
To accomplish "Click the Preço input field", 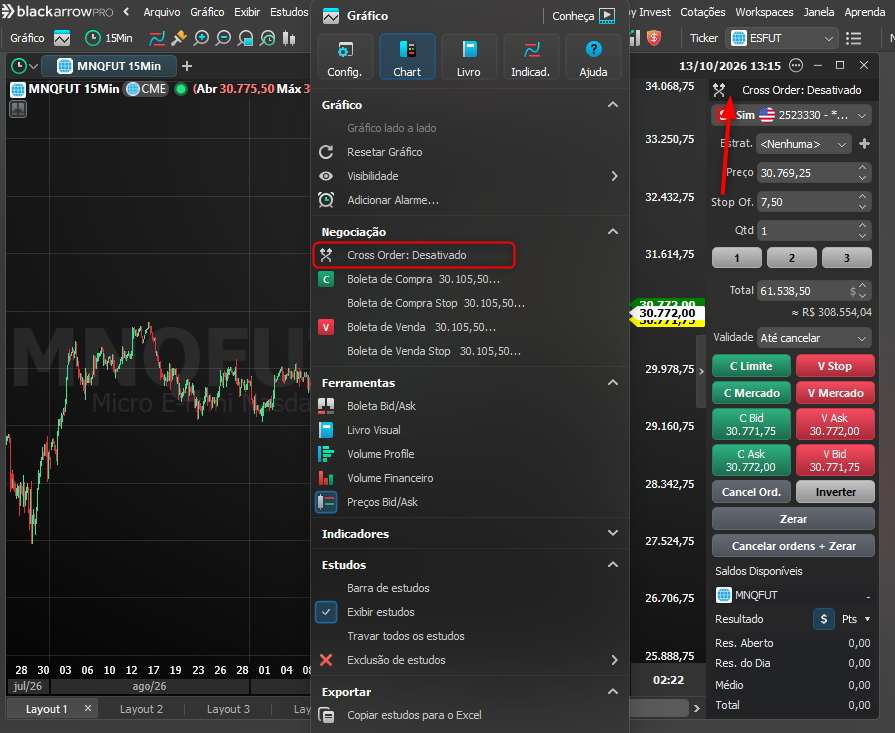I will pos(814,173).
